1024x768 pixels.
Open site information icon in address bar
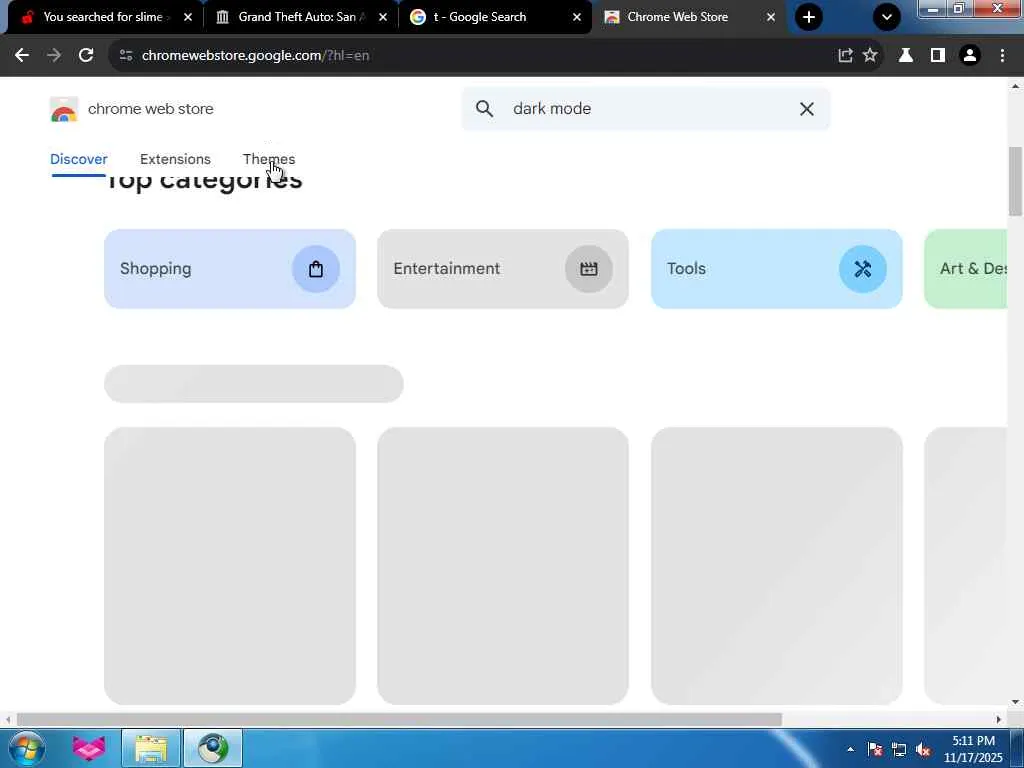(126, 56)
